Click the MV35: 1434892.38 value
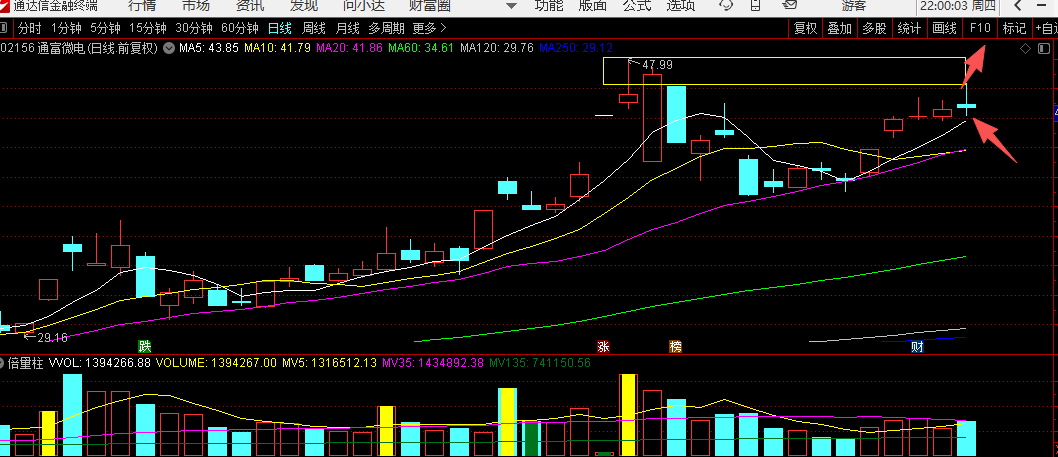 pos(433,363)
